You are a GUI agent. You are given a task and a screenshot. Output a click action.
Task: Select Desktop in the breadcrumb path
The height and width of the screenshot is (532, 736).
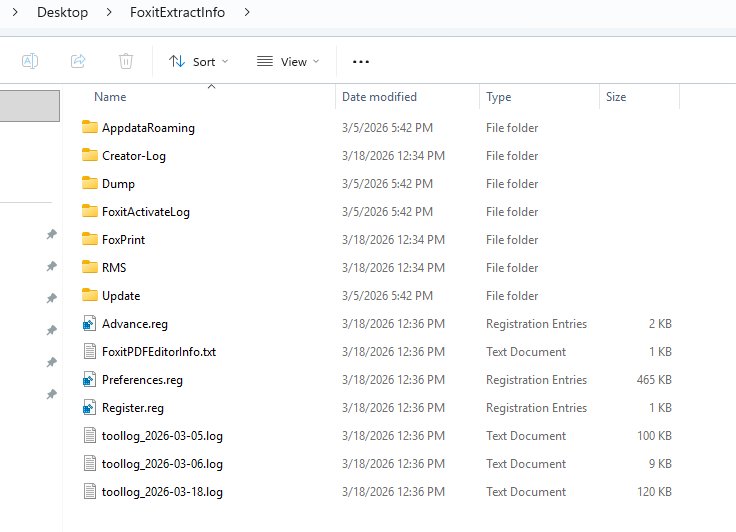point(62,12)
